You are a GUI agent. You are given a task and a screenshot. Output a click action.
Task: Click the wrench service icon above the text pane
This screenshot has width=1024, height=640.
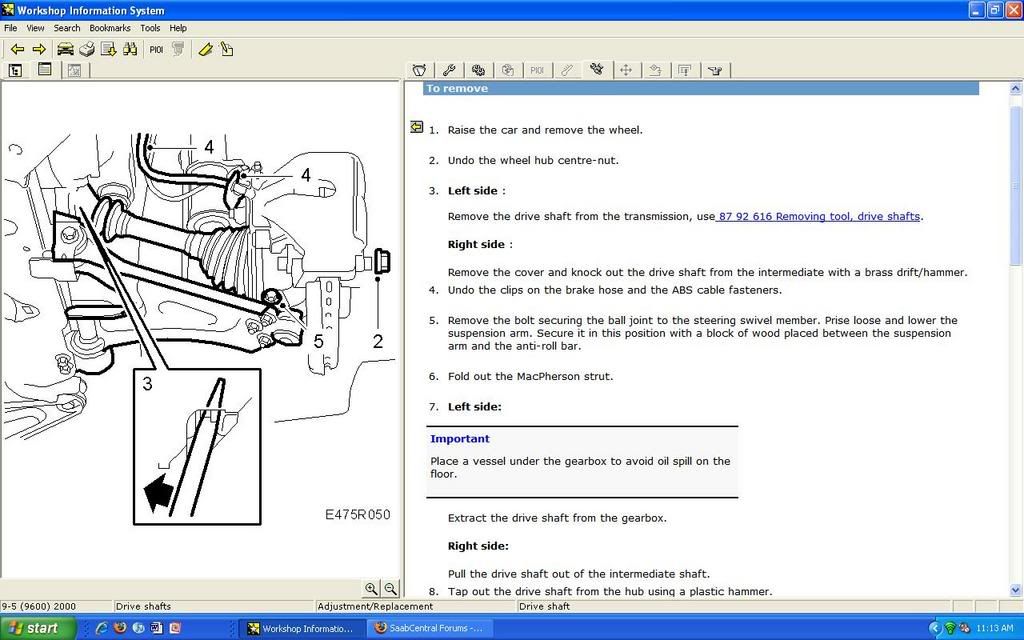pyautogui.click(x=448, y=69)
